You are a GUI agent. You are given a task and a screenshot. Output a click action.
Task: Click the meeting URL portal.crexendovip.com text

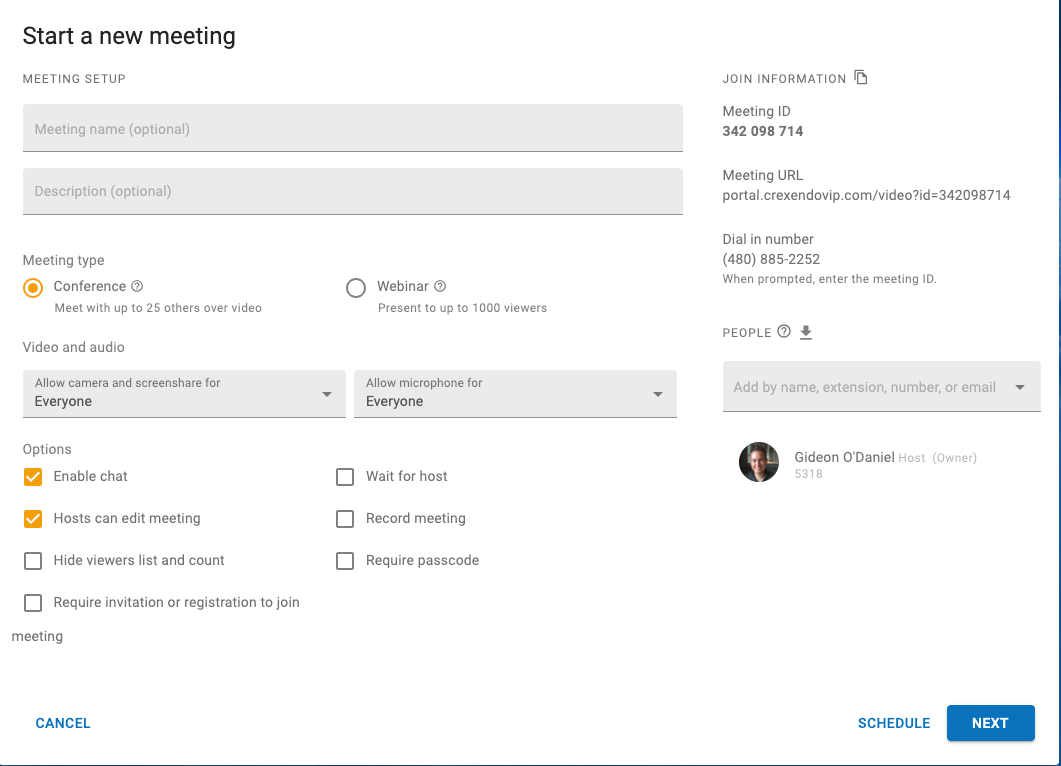866,195
